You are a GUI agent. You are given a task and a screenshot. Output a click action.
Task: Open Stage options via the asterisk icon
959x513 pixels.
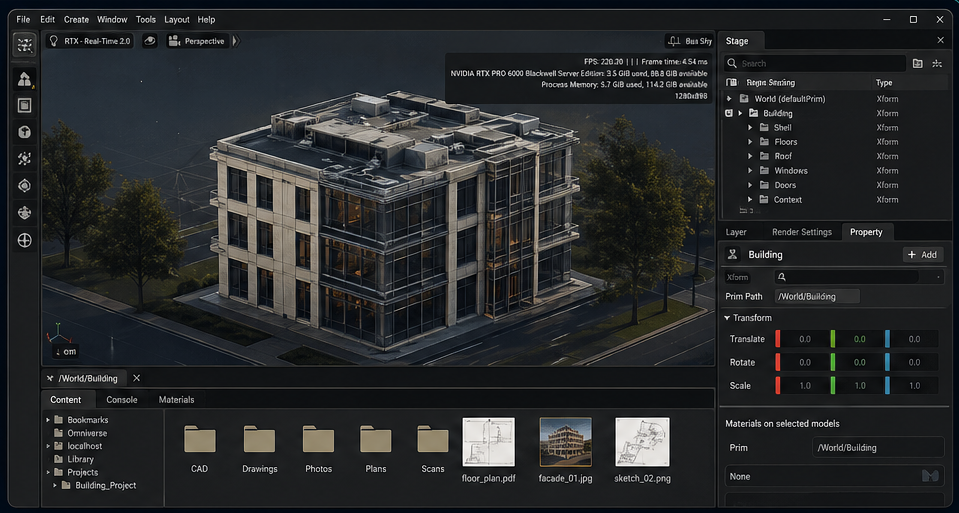pyautogui.click(x=936, y=63)
